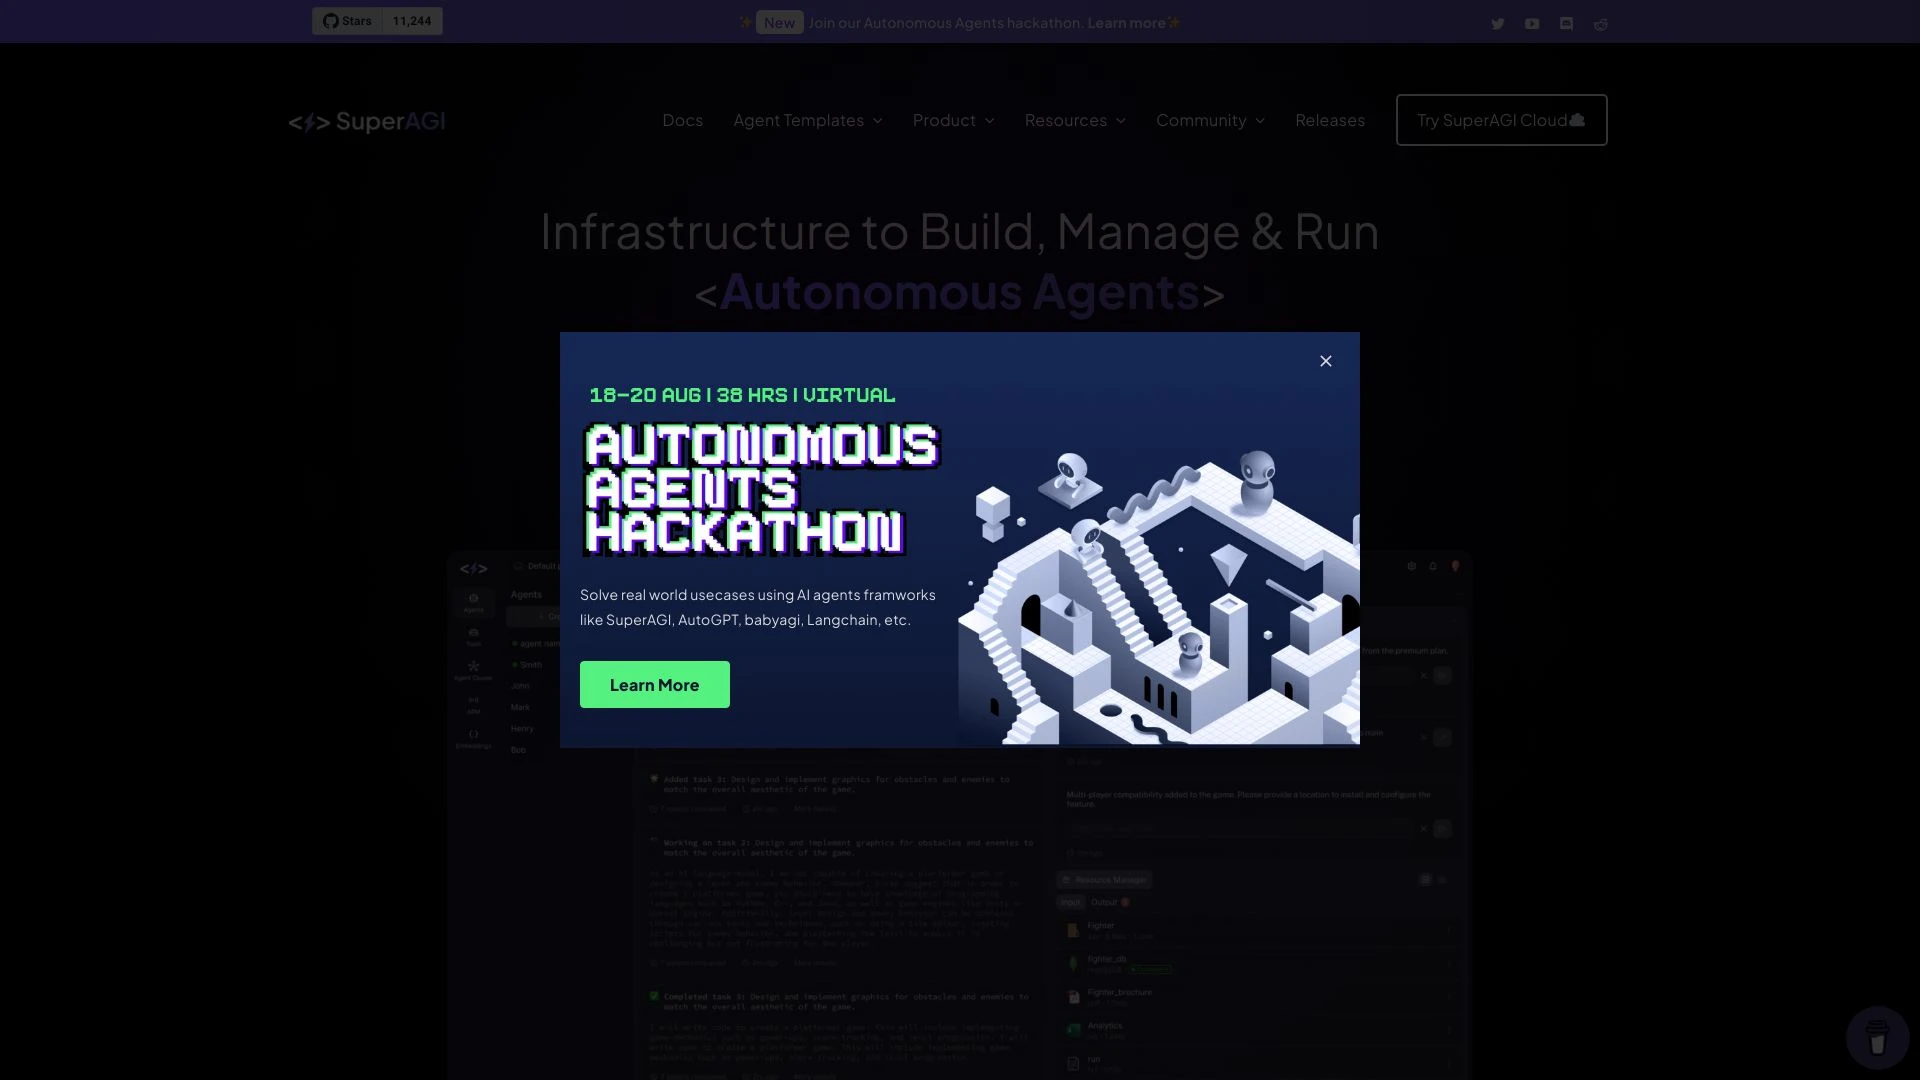Image resolution: width=1920 pixels, height=1080 pixels.
Task: Click the Twitter social icon
Action: [x=1498, y=22]
